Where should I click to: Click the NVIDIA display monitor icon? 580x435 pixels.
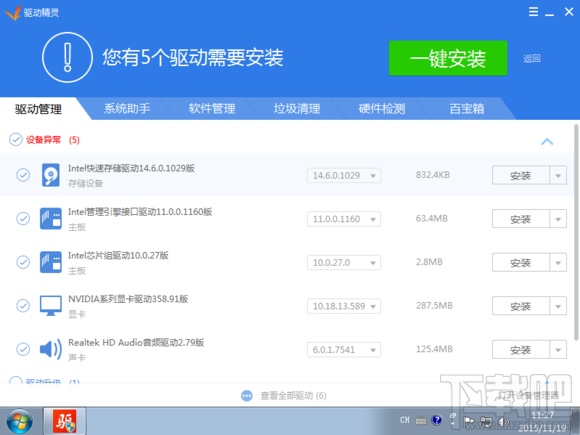coord(51,306)
